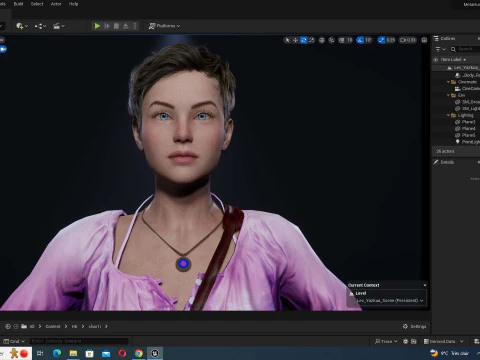
Task: Collapse the Env folder in Outliner
Action: click(x=448, y=95)
